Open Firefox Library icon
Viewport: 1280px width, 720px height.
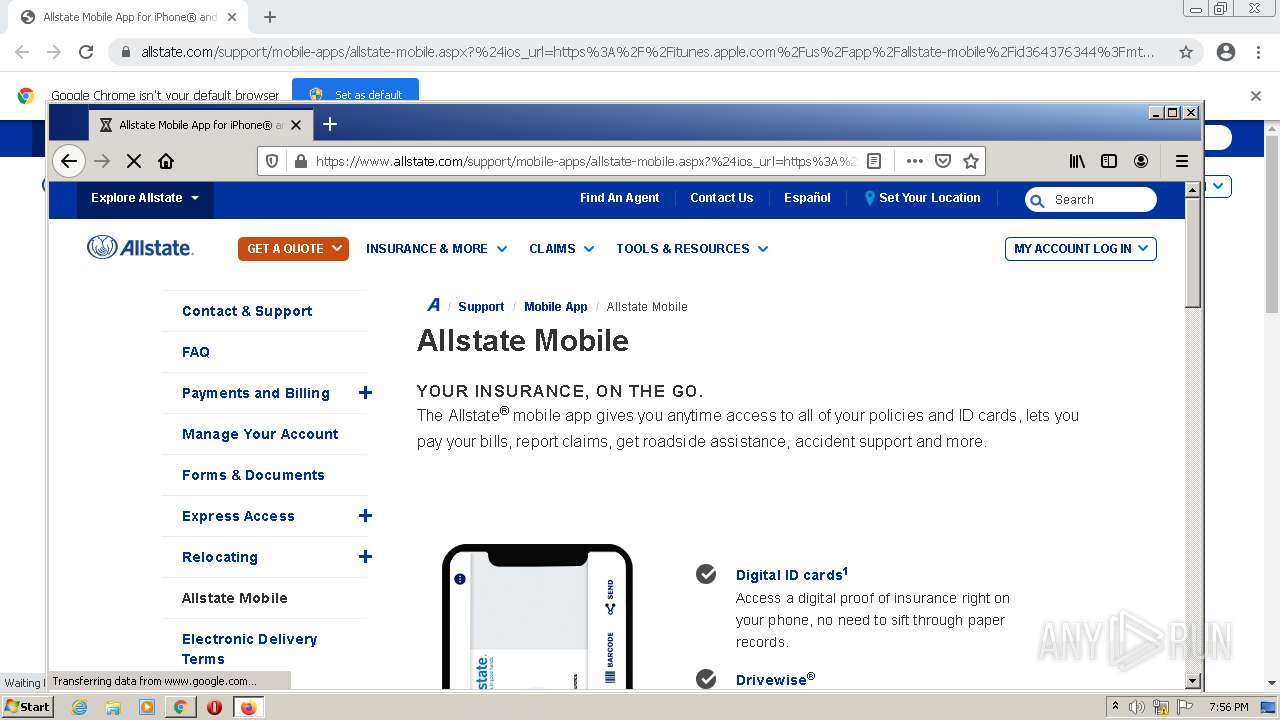(x=1077, y=161)
